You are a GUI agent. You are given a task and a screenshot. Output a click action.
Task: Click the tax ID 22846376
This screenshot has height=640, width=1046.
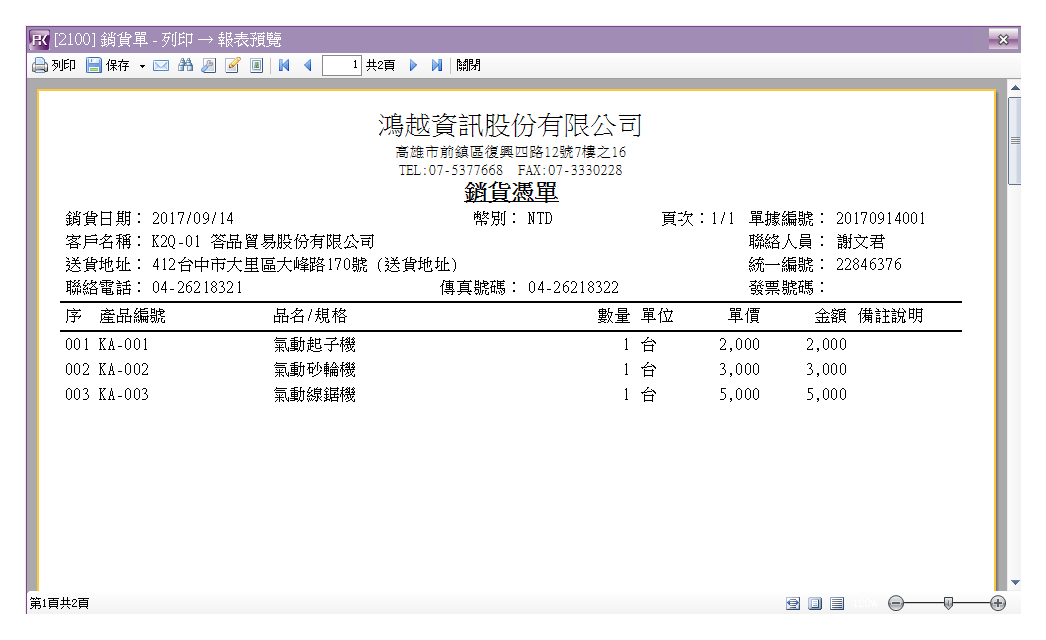[869, 264]
